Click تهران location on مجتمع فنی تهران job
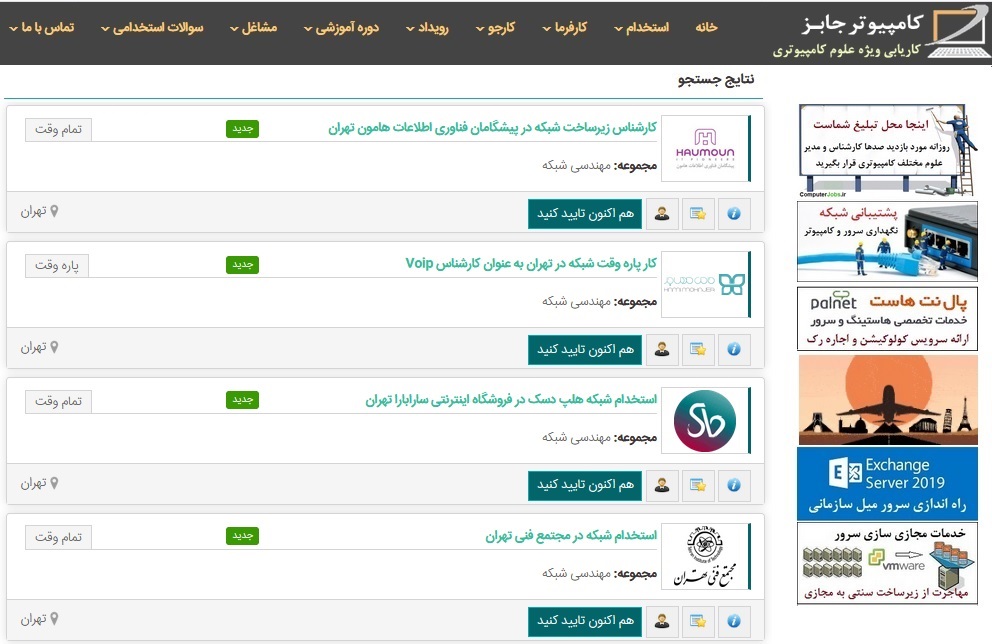This screenshot has height=644, width=992. coord(39,619)
